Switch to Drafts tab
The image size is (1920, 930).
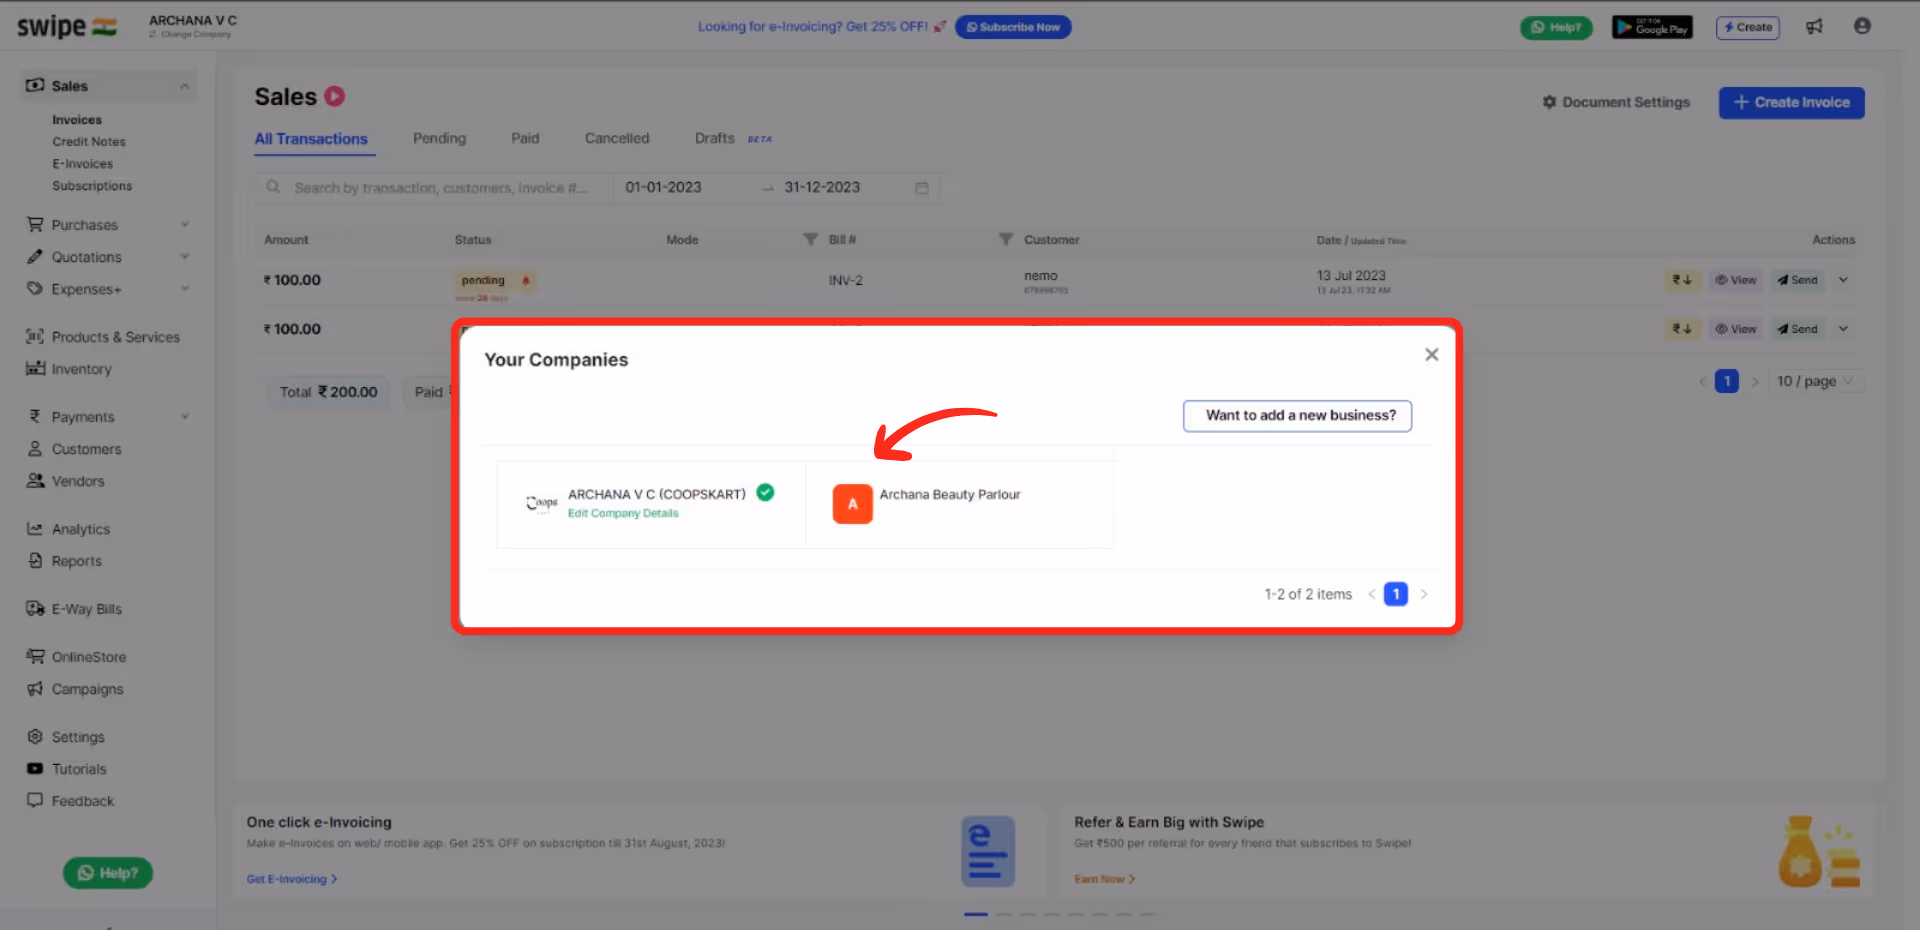pos(715,138)
